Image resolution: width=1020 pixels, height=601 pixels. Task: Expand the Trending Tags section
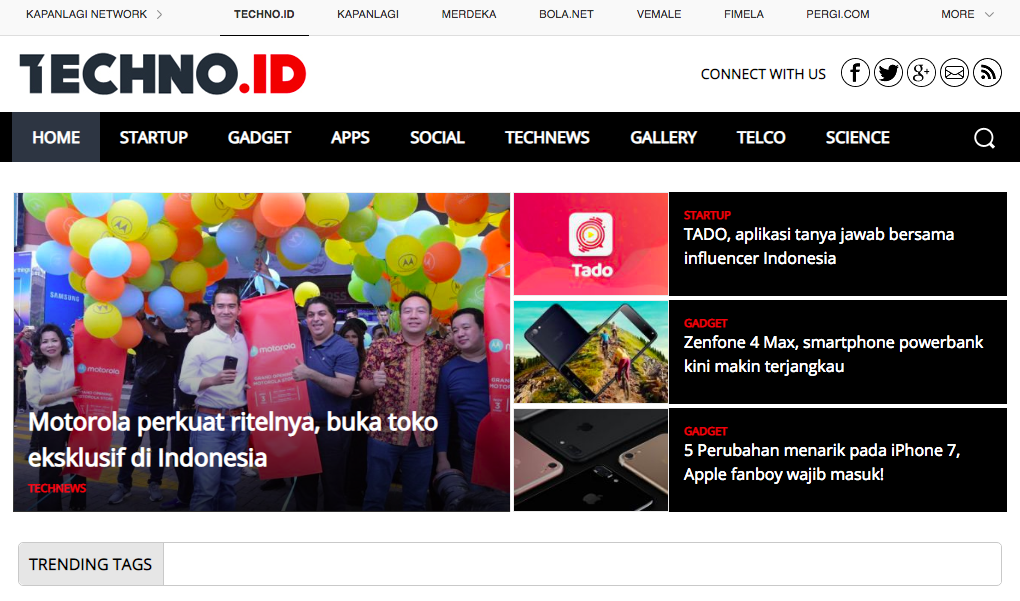[x=90, y=563]
